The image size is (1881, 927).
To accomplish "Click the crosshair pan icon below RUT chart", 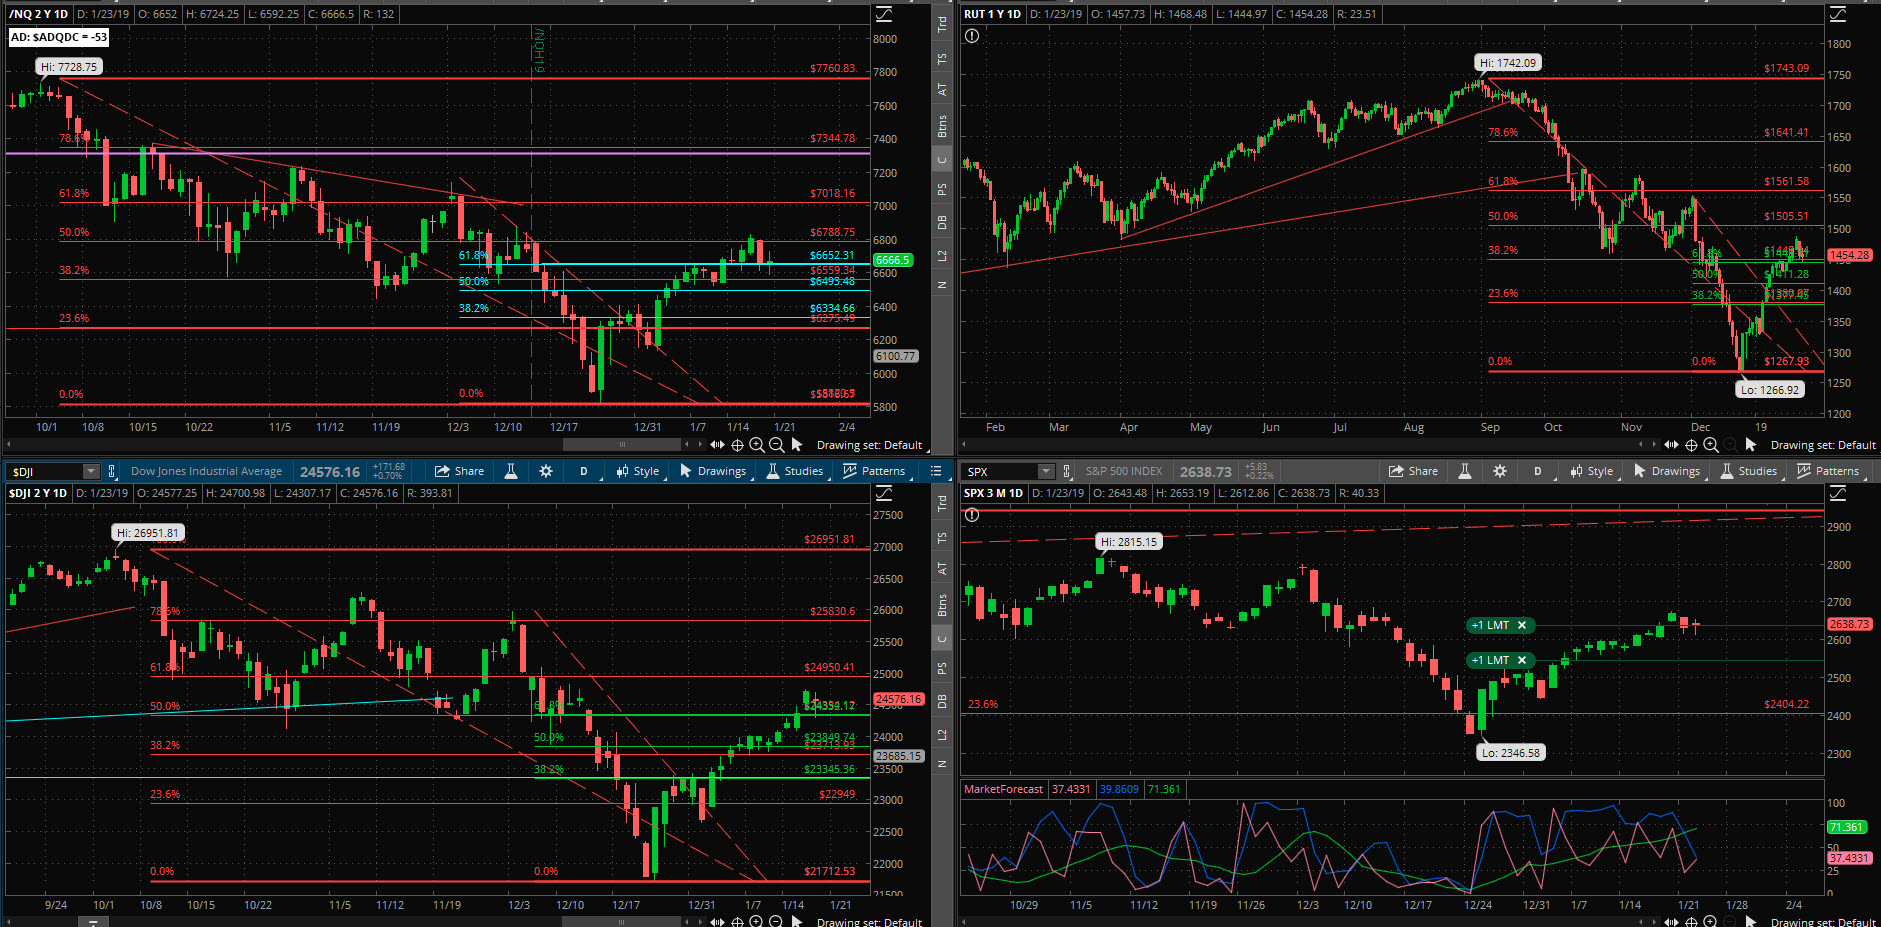I will pos(1691,445).
